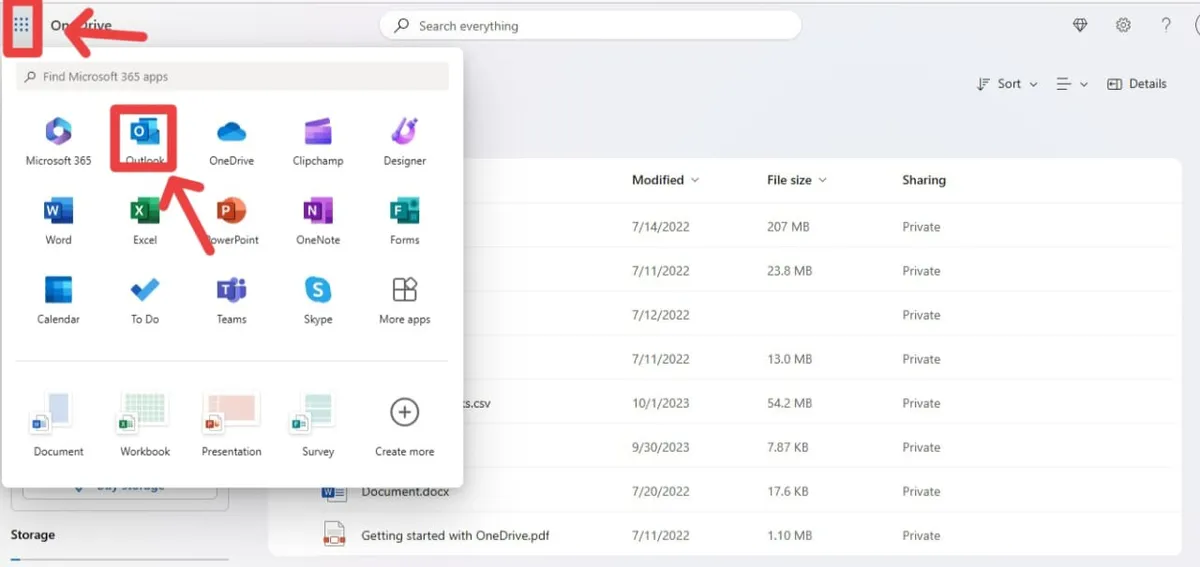Viewport: 1200px width, 567px height.
Task: Sort by the Modified column header
Action: (x=665, y=180)
